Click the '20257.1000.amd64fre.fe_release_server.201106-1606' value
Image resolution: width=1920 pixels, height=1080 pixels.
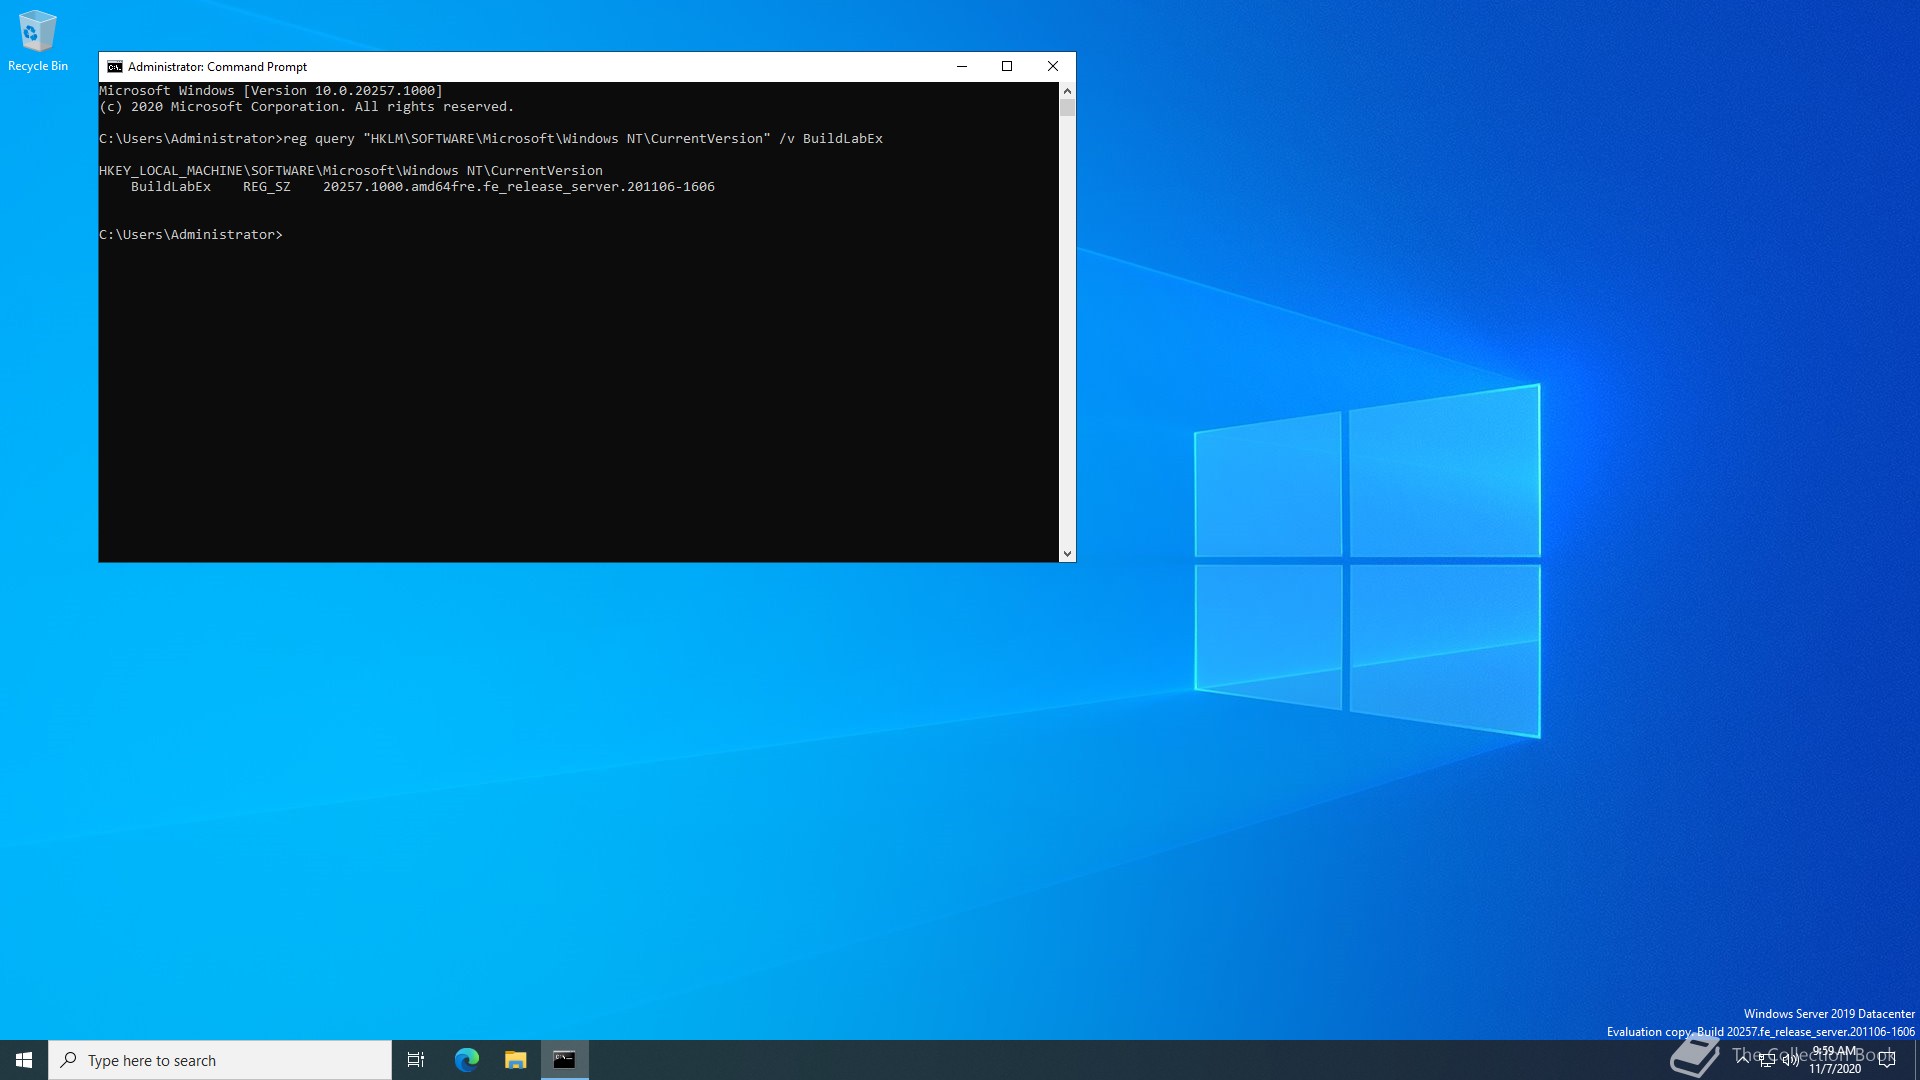519,187
